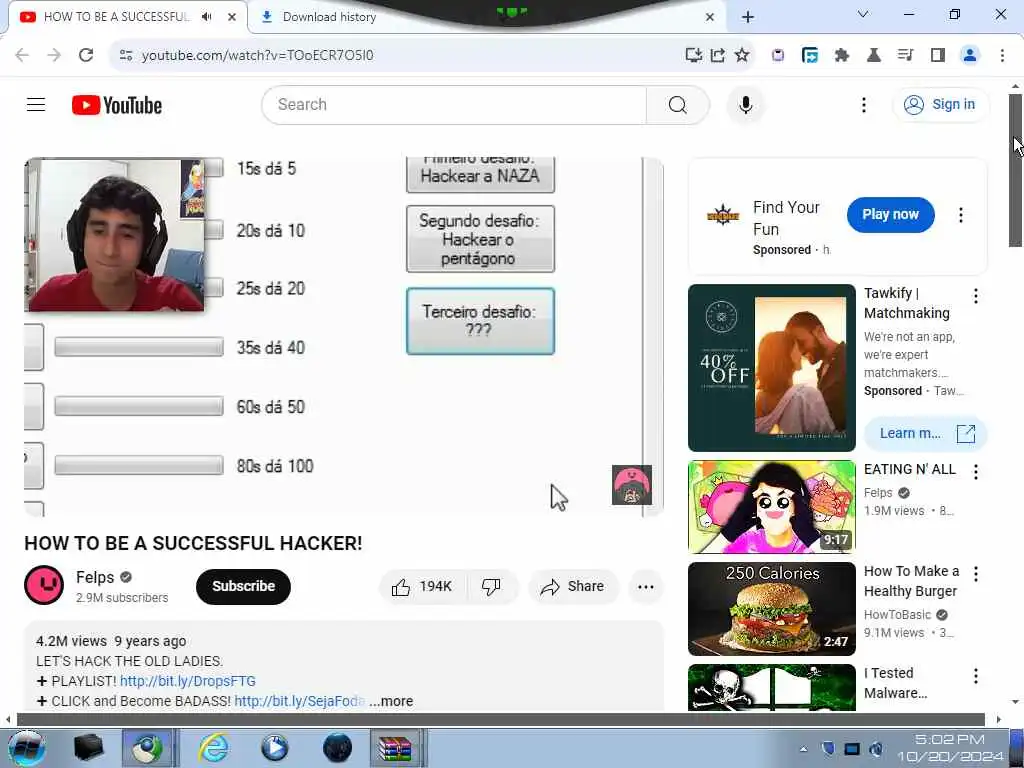The height and width of the screenshot is (768, 1024).
Task: Show hidden system tray icons
Action: coord(803,749)
